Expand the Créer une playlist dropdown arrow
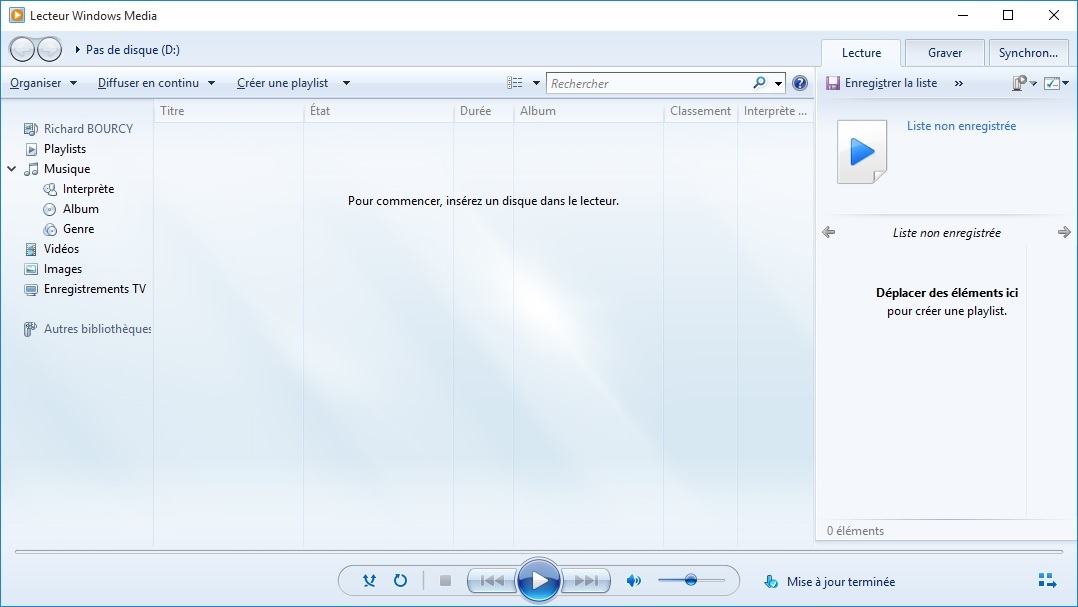This screenshot has height=607, width=1078. tap(346, 83)
